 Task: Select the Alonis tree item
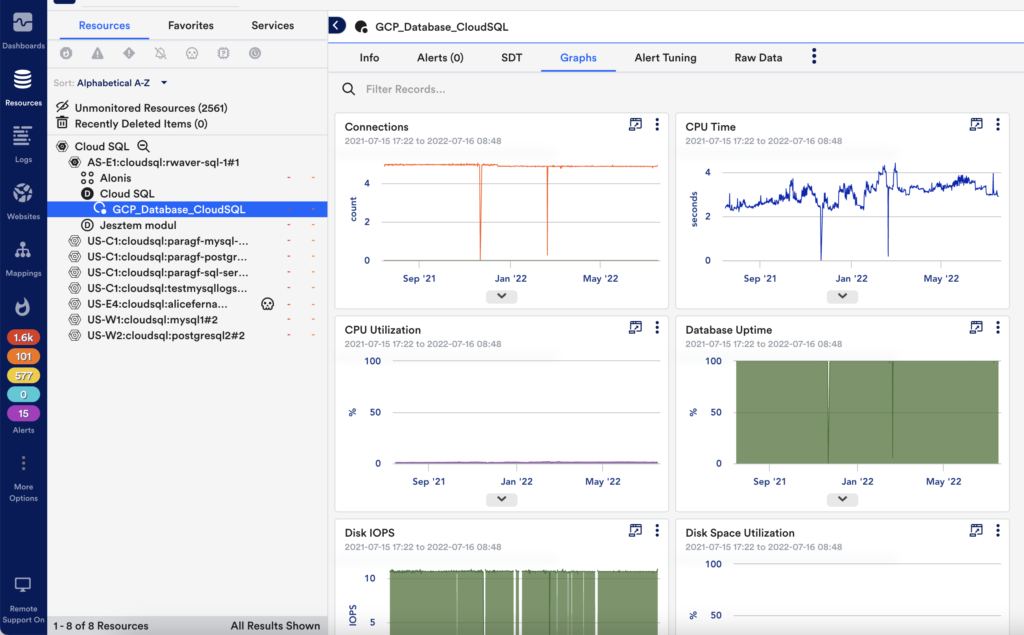point(116,178)
